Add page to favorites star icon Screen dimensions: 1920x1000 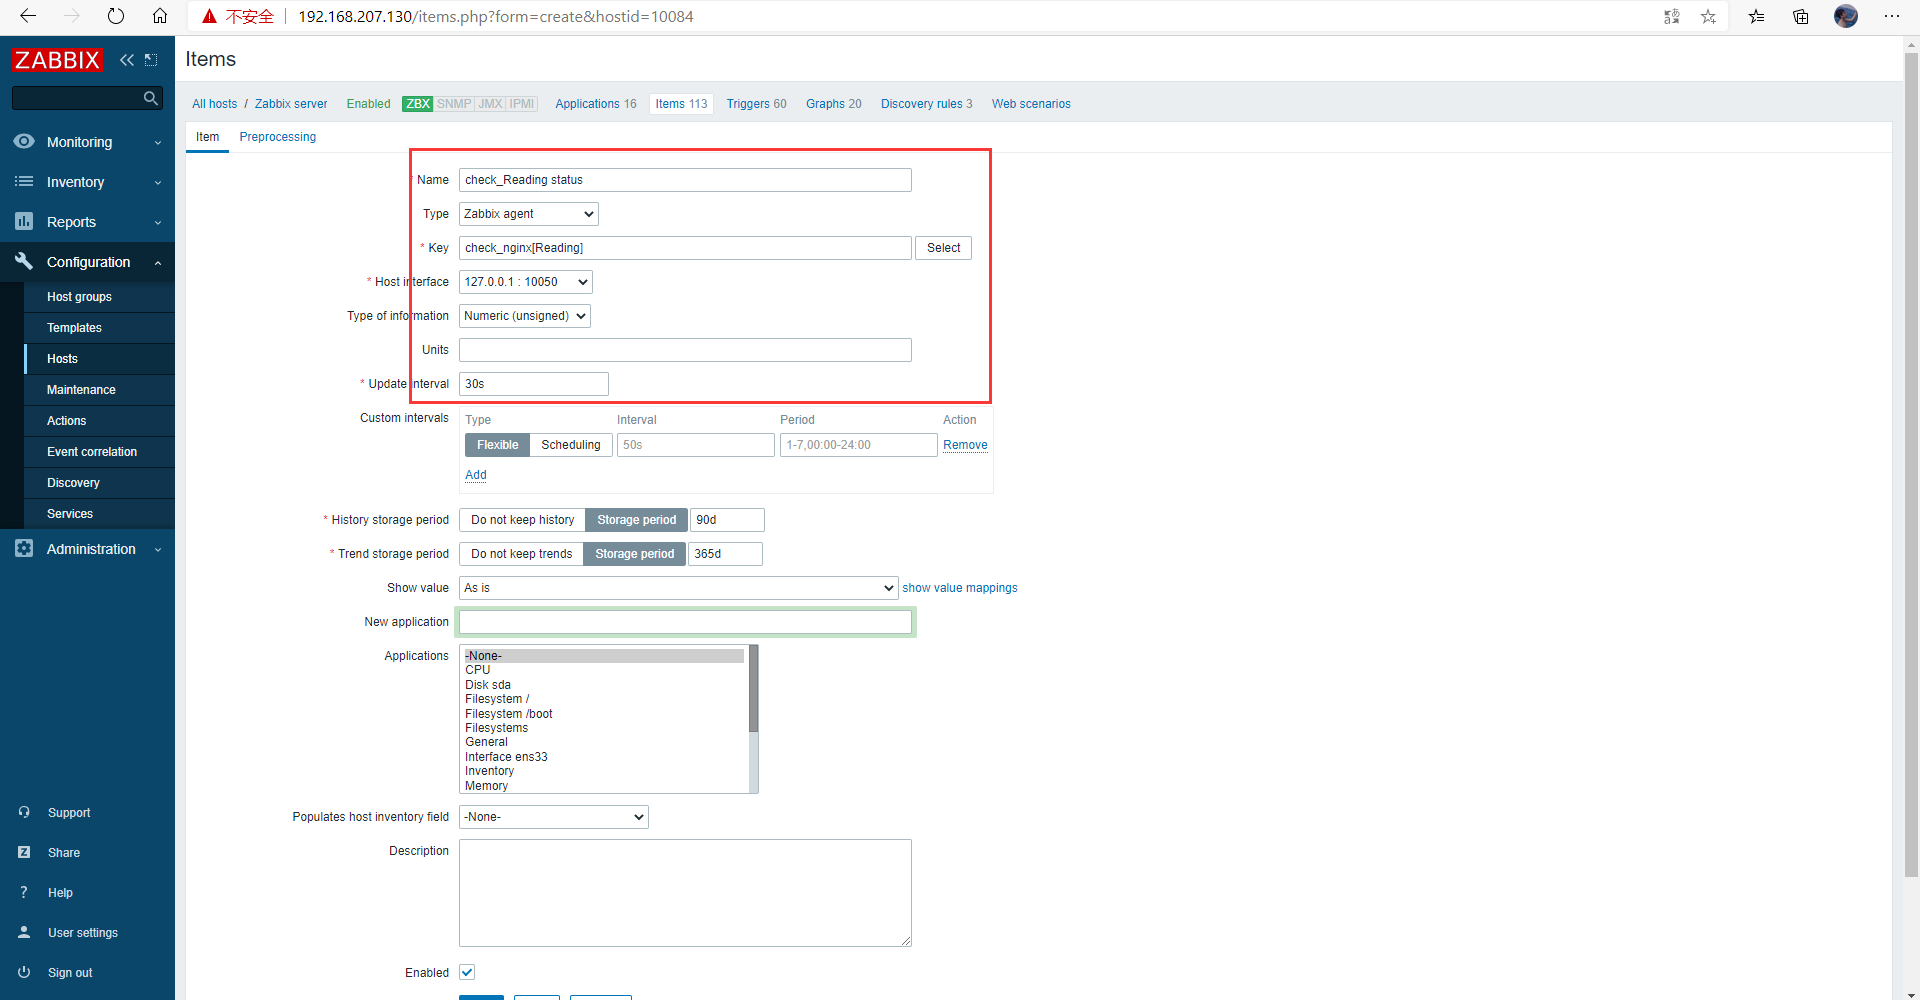pos(1708,16)
